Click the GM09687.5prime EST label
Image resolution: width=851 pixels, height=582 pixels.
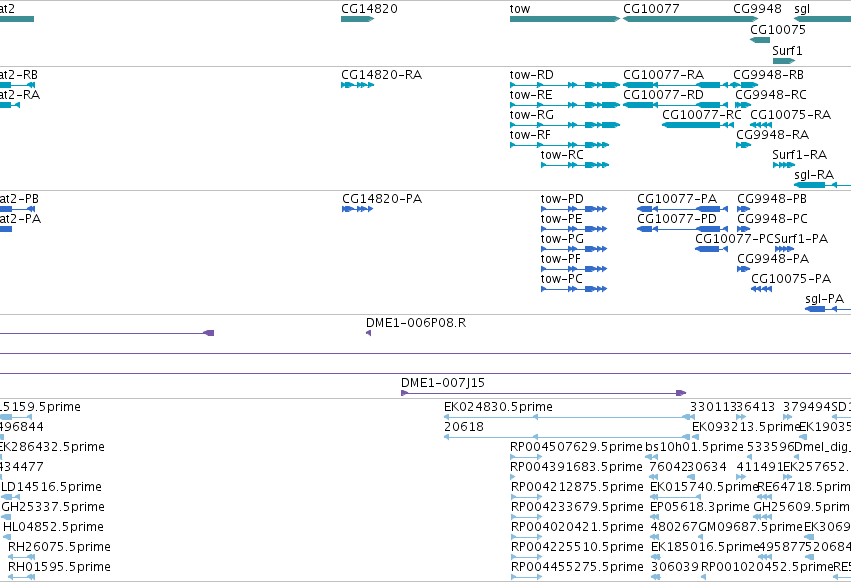(x=750, y=528)
